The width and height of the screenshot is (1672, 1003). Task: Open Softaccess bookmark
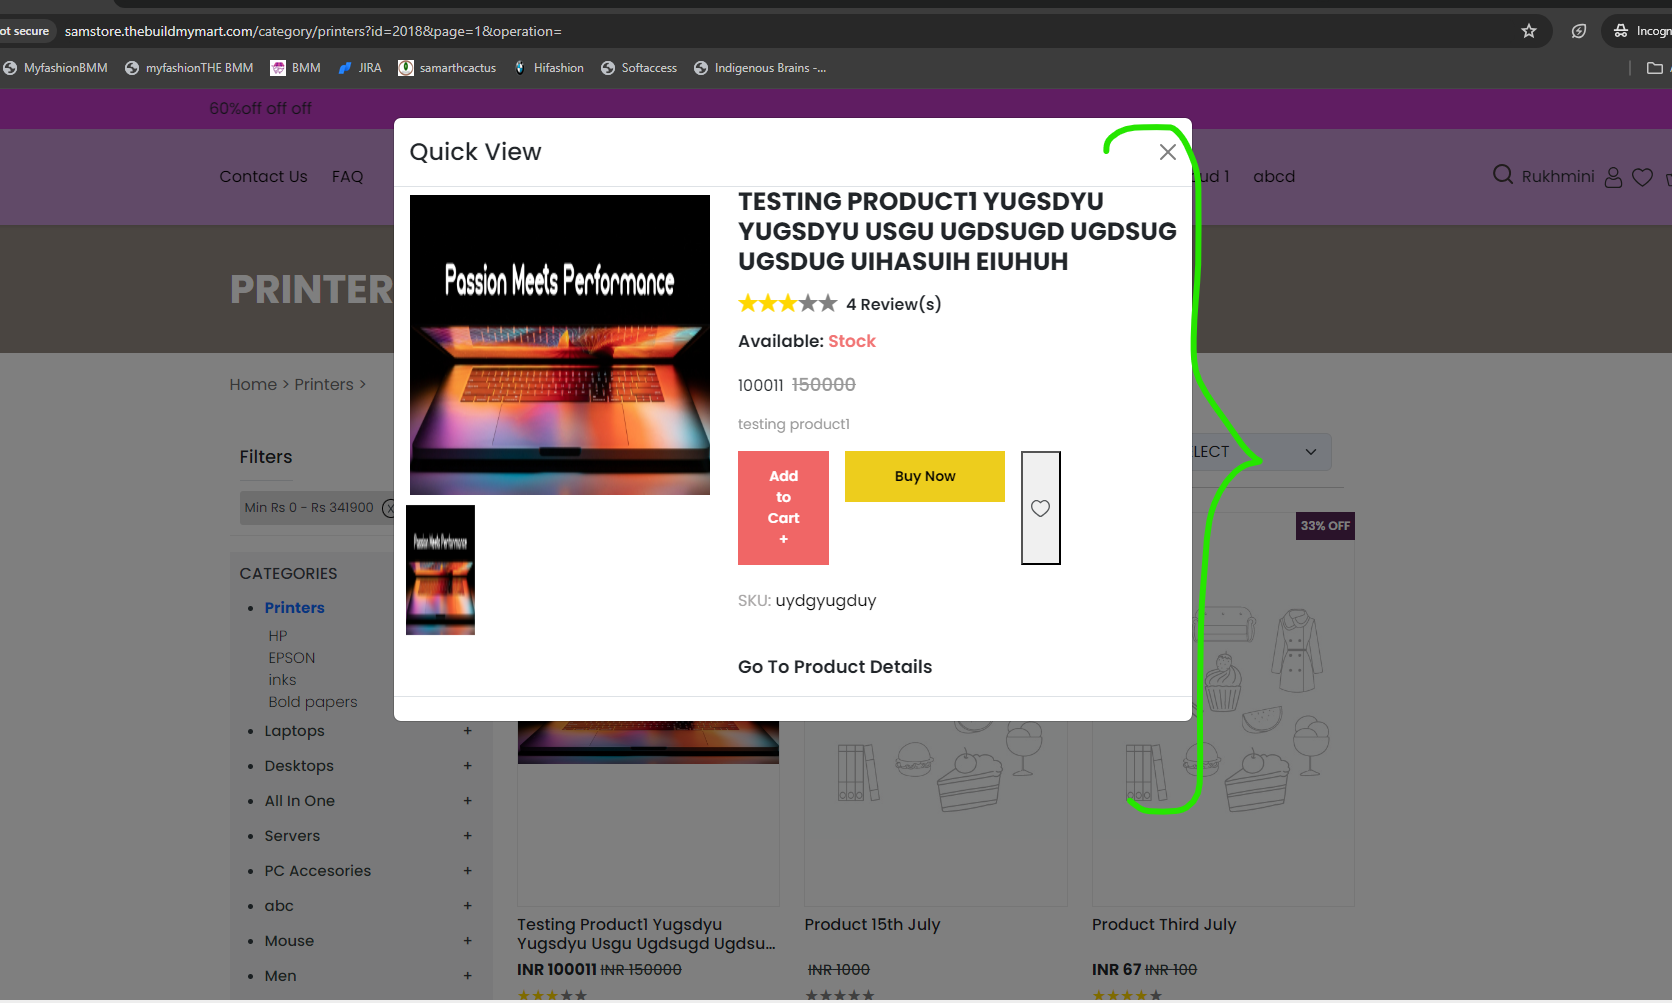(639, 68)
